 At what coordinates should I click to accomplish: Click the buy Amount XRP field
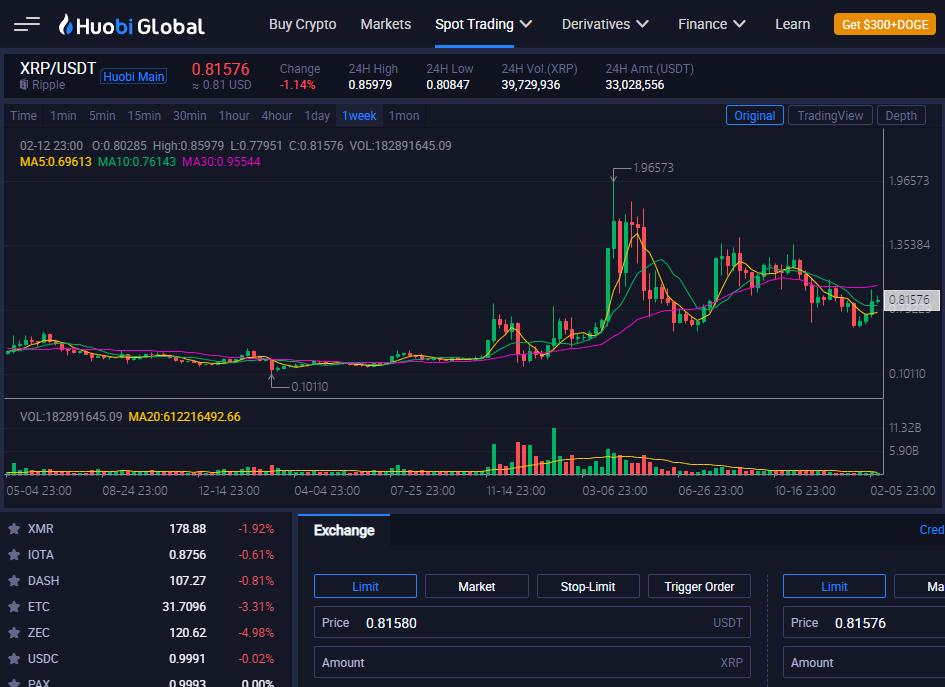(532, 662)
